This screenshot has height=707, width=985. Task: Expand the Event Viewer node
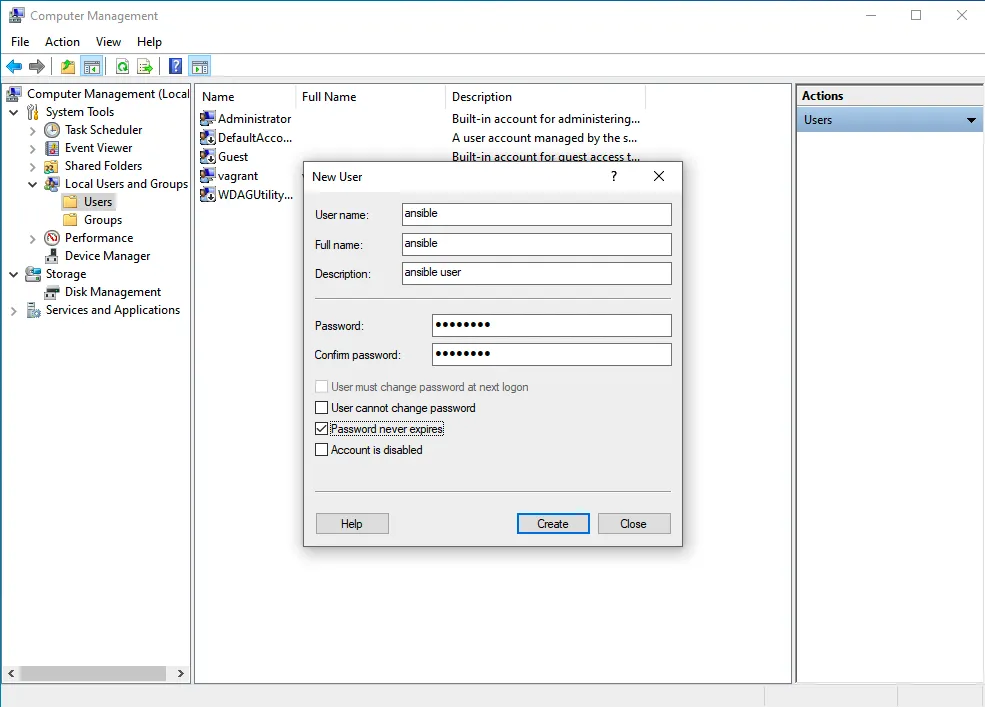click(x=33, y=149)
